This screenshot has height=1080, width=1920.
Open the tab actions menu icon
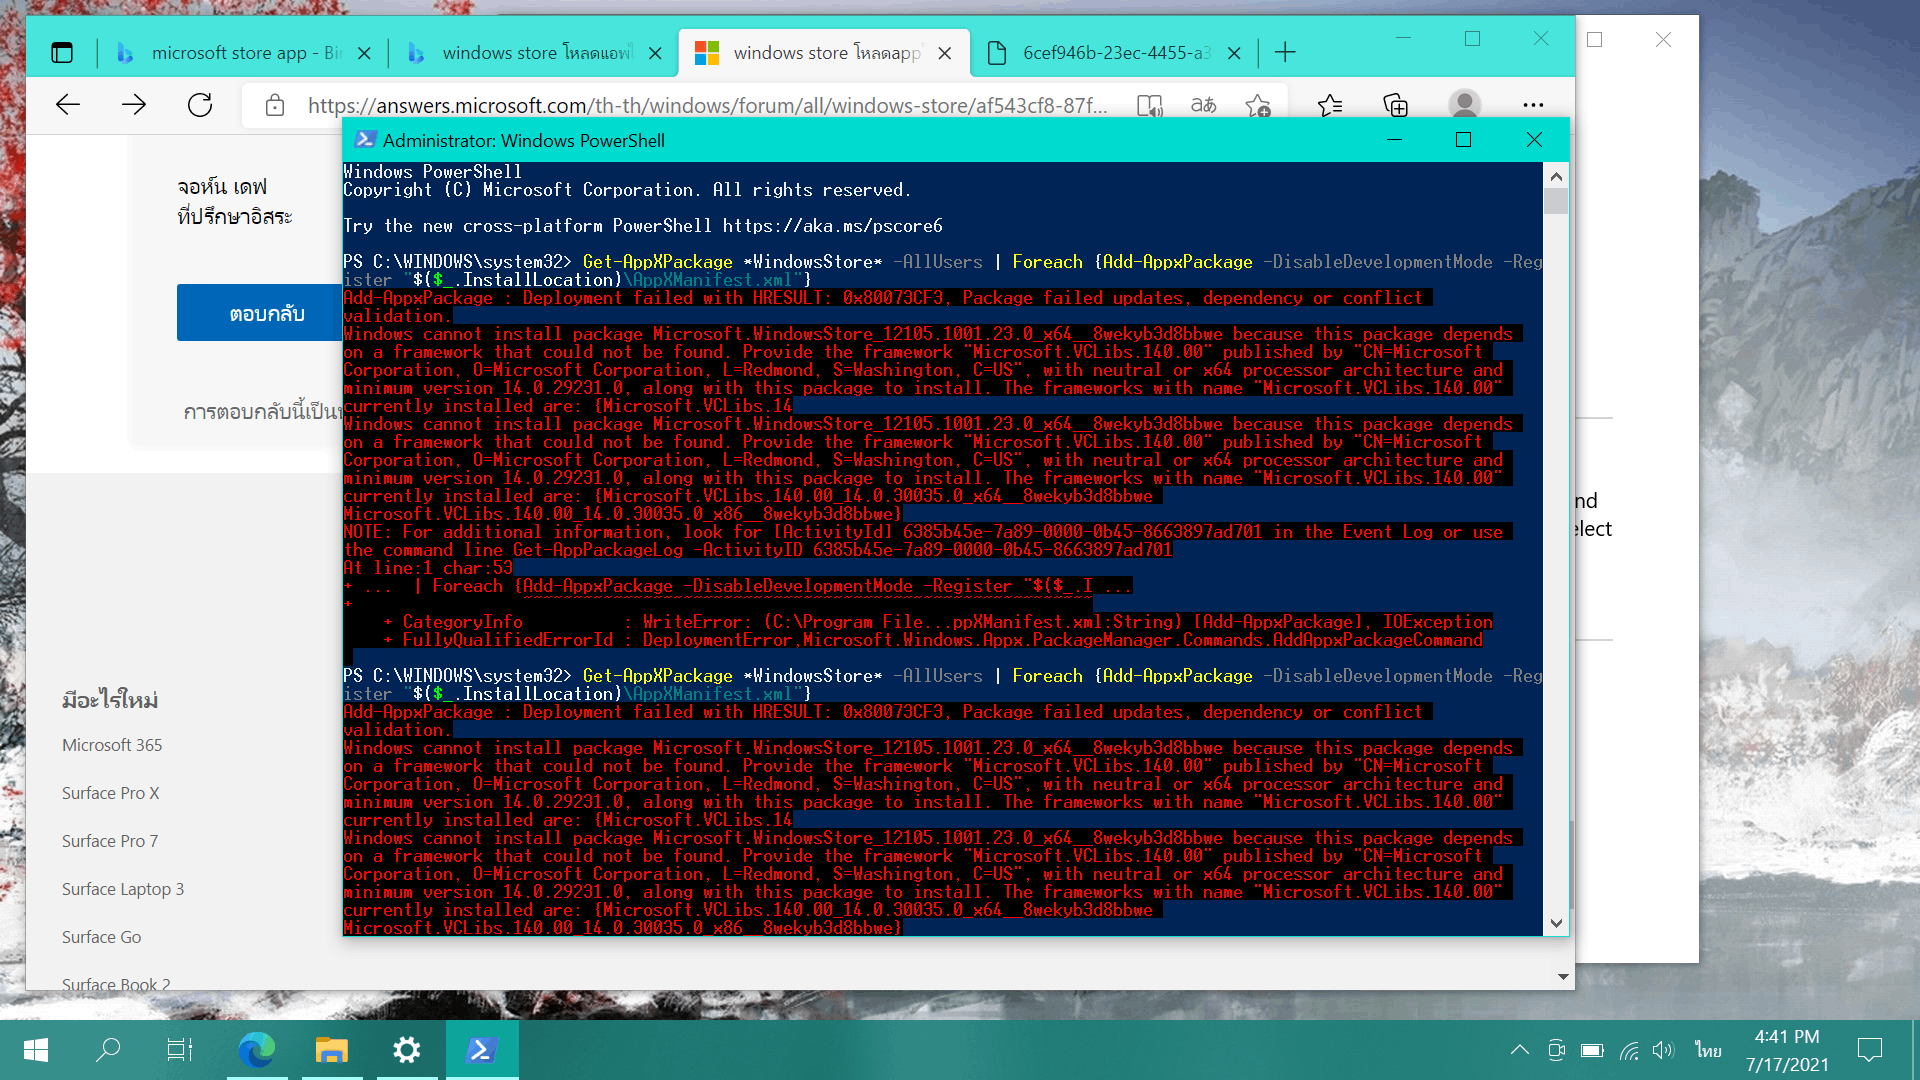(62, 53)
